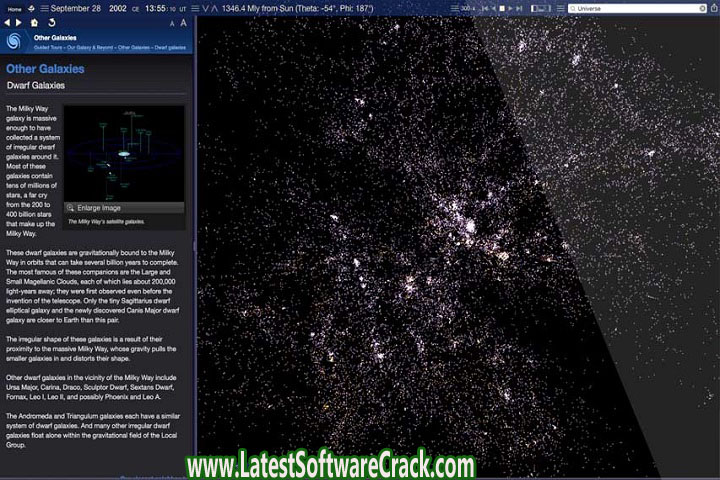
Task: Open the 'Guided Tours' breadcrumb link
Action: 48,47
